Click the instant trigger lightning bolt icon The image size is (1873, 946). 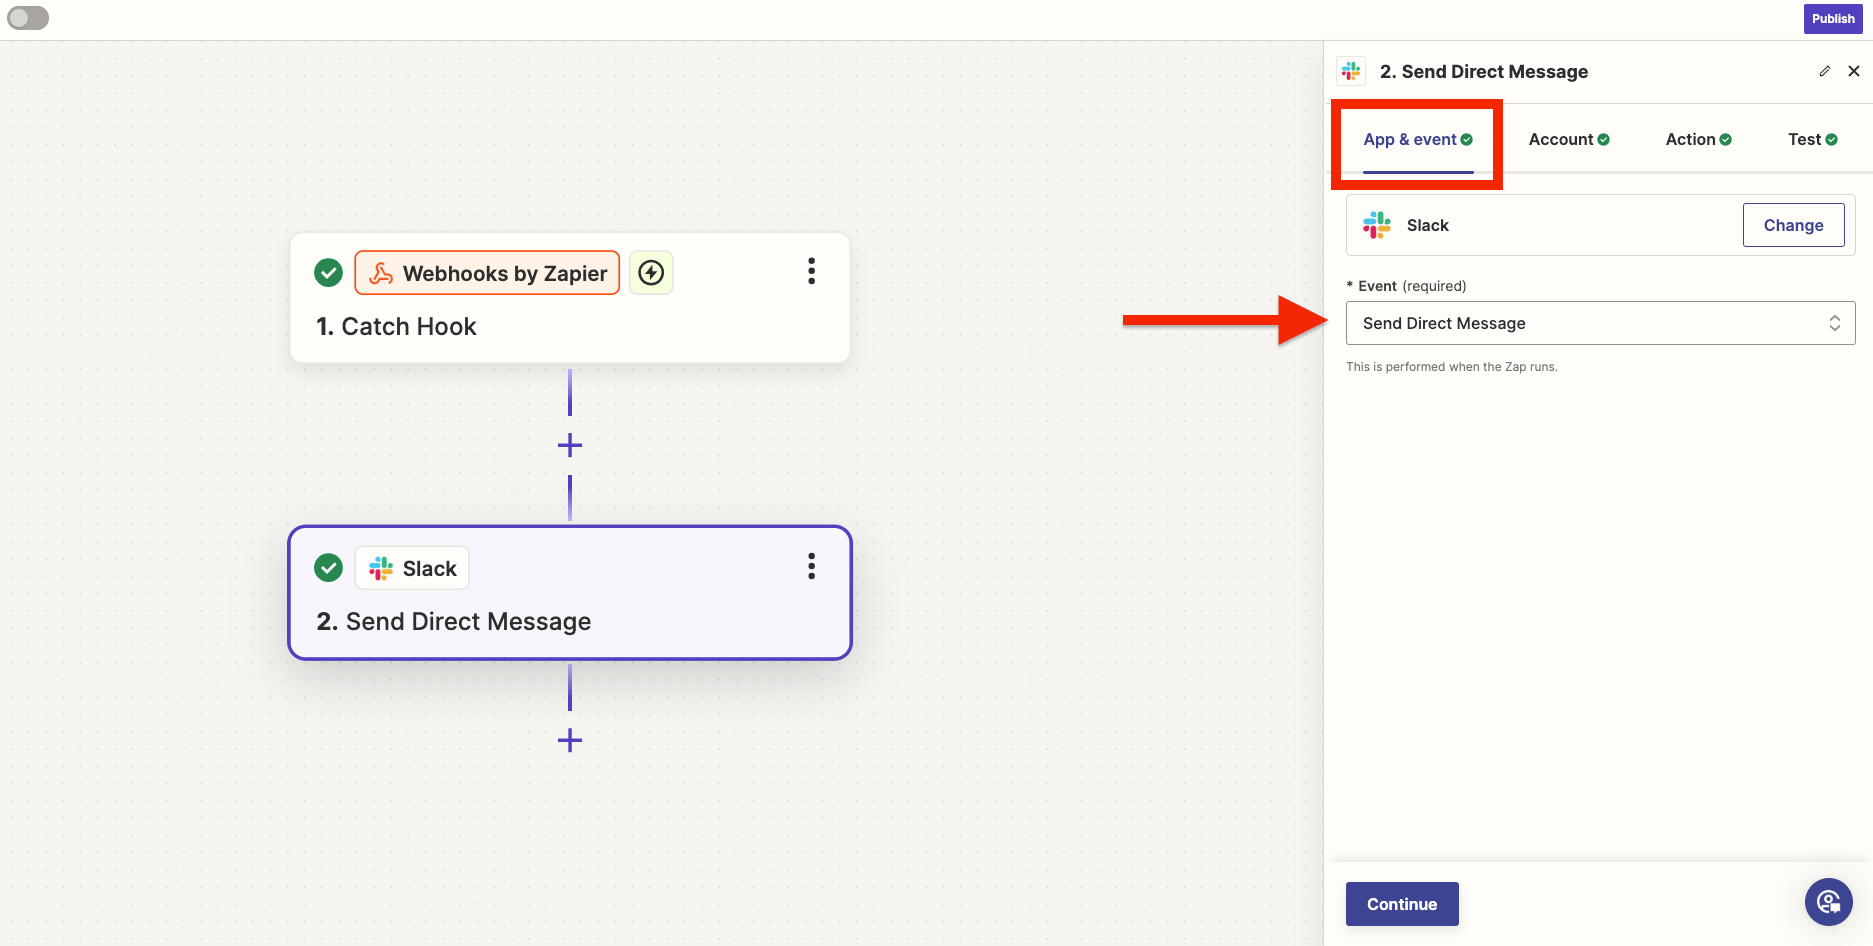coord(651,273)
